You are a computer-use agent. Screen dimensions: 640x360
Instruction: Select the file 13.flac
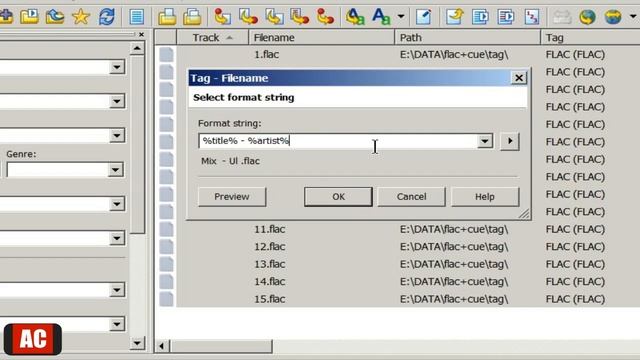270,264
